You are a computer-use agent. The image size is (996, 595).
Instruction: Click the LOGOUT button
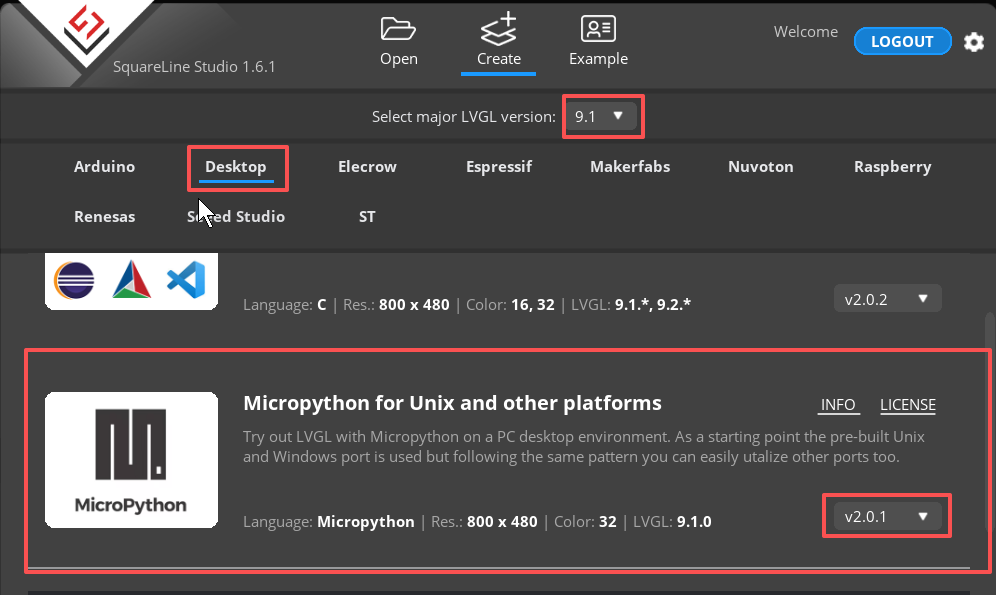(x=903, y=41)
